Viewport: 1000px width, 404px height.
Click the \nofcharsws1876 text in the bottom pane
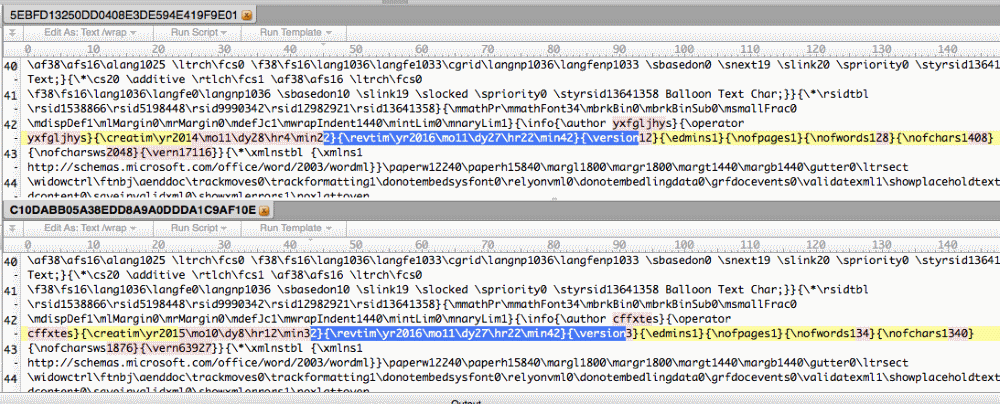click(x=83, y=348)
